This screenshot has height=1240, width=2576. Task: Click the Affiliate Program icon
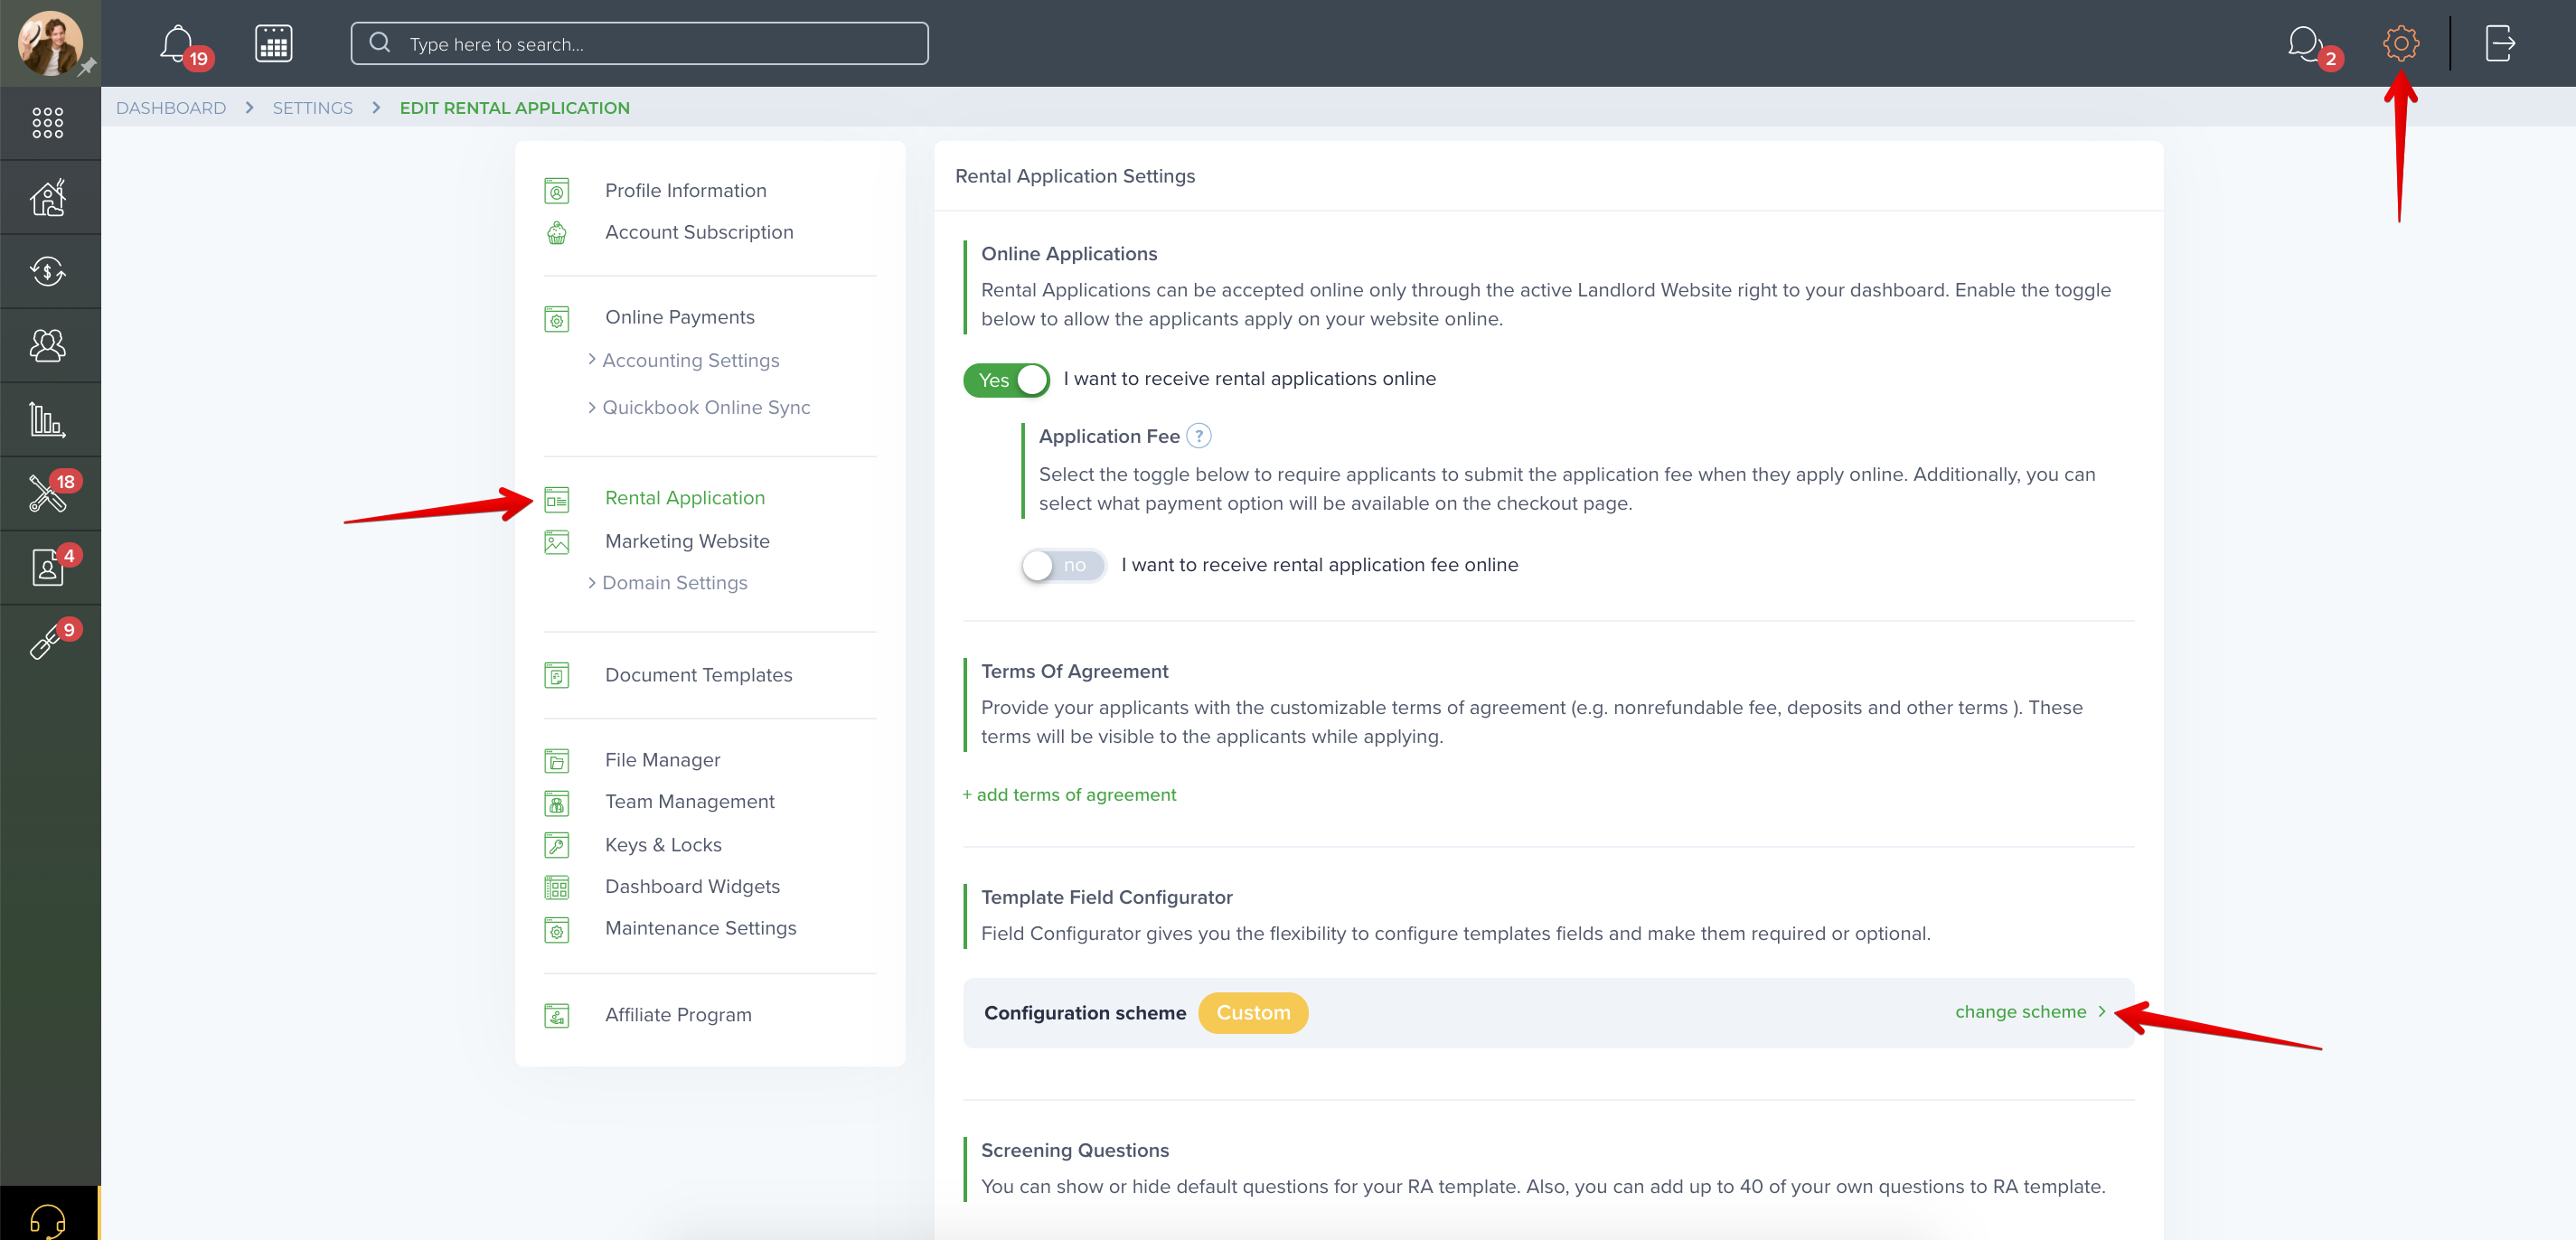(x=557, y=1015)
